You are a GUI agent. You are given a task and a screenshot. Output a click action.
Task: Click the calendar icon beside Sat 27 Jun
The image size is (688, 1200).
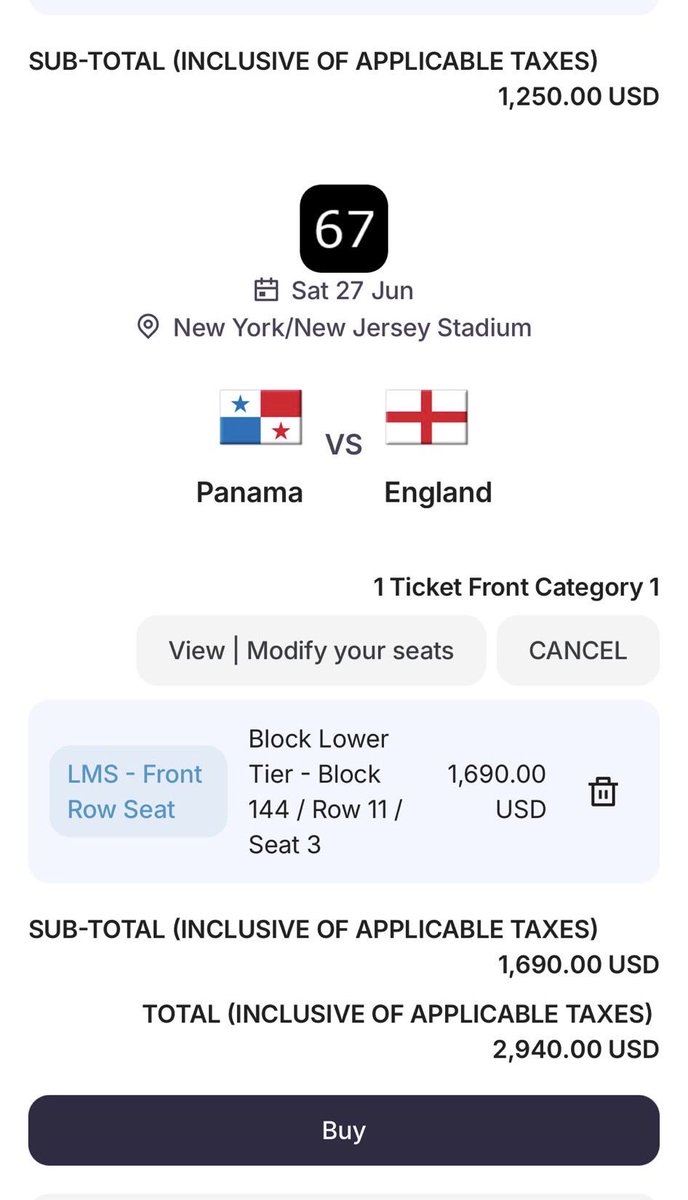[266, 290]
